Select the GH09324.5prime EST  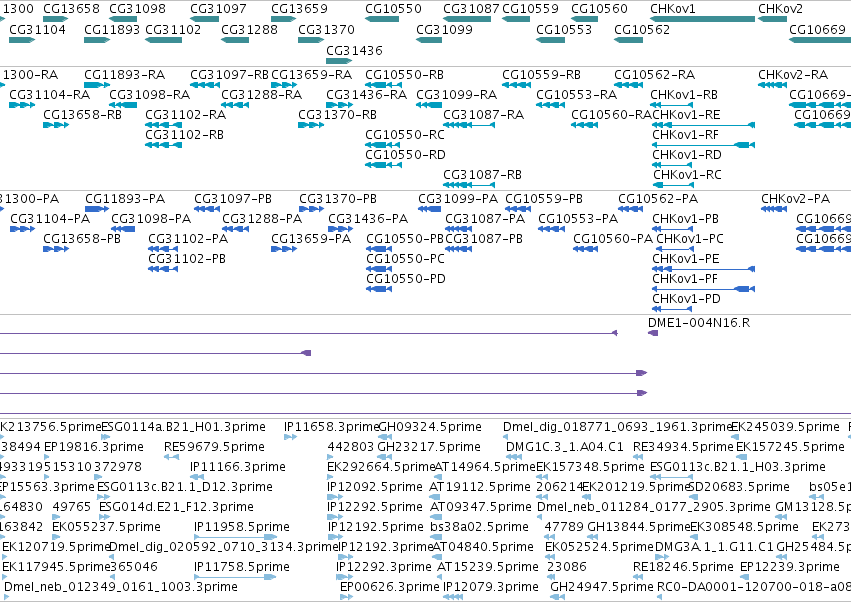click(x=385, y=437)
